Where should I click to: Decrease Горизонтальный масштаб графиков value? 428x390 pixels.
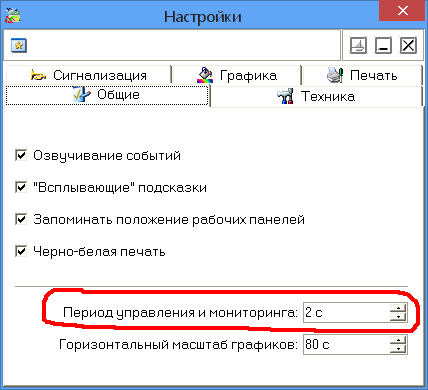pyautogui.click(x=398, y=349)
